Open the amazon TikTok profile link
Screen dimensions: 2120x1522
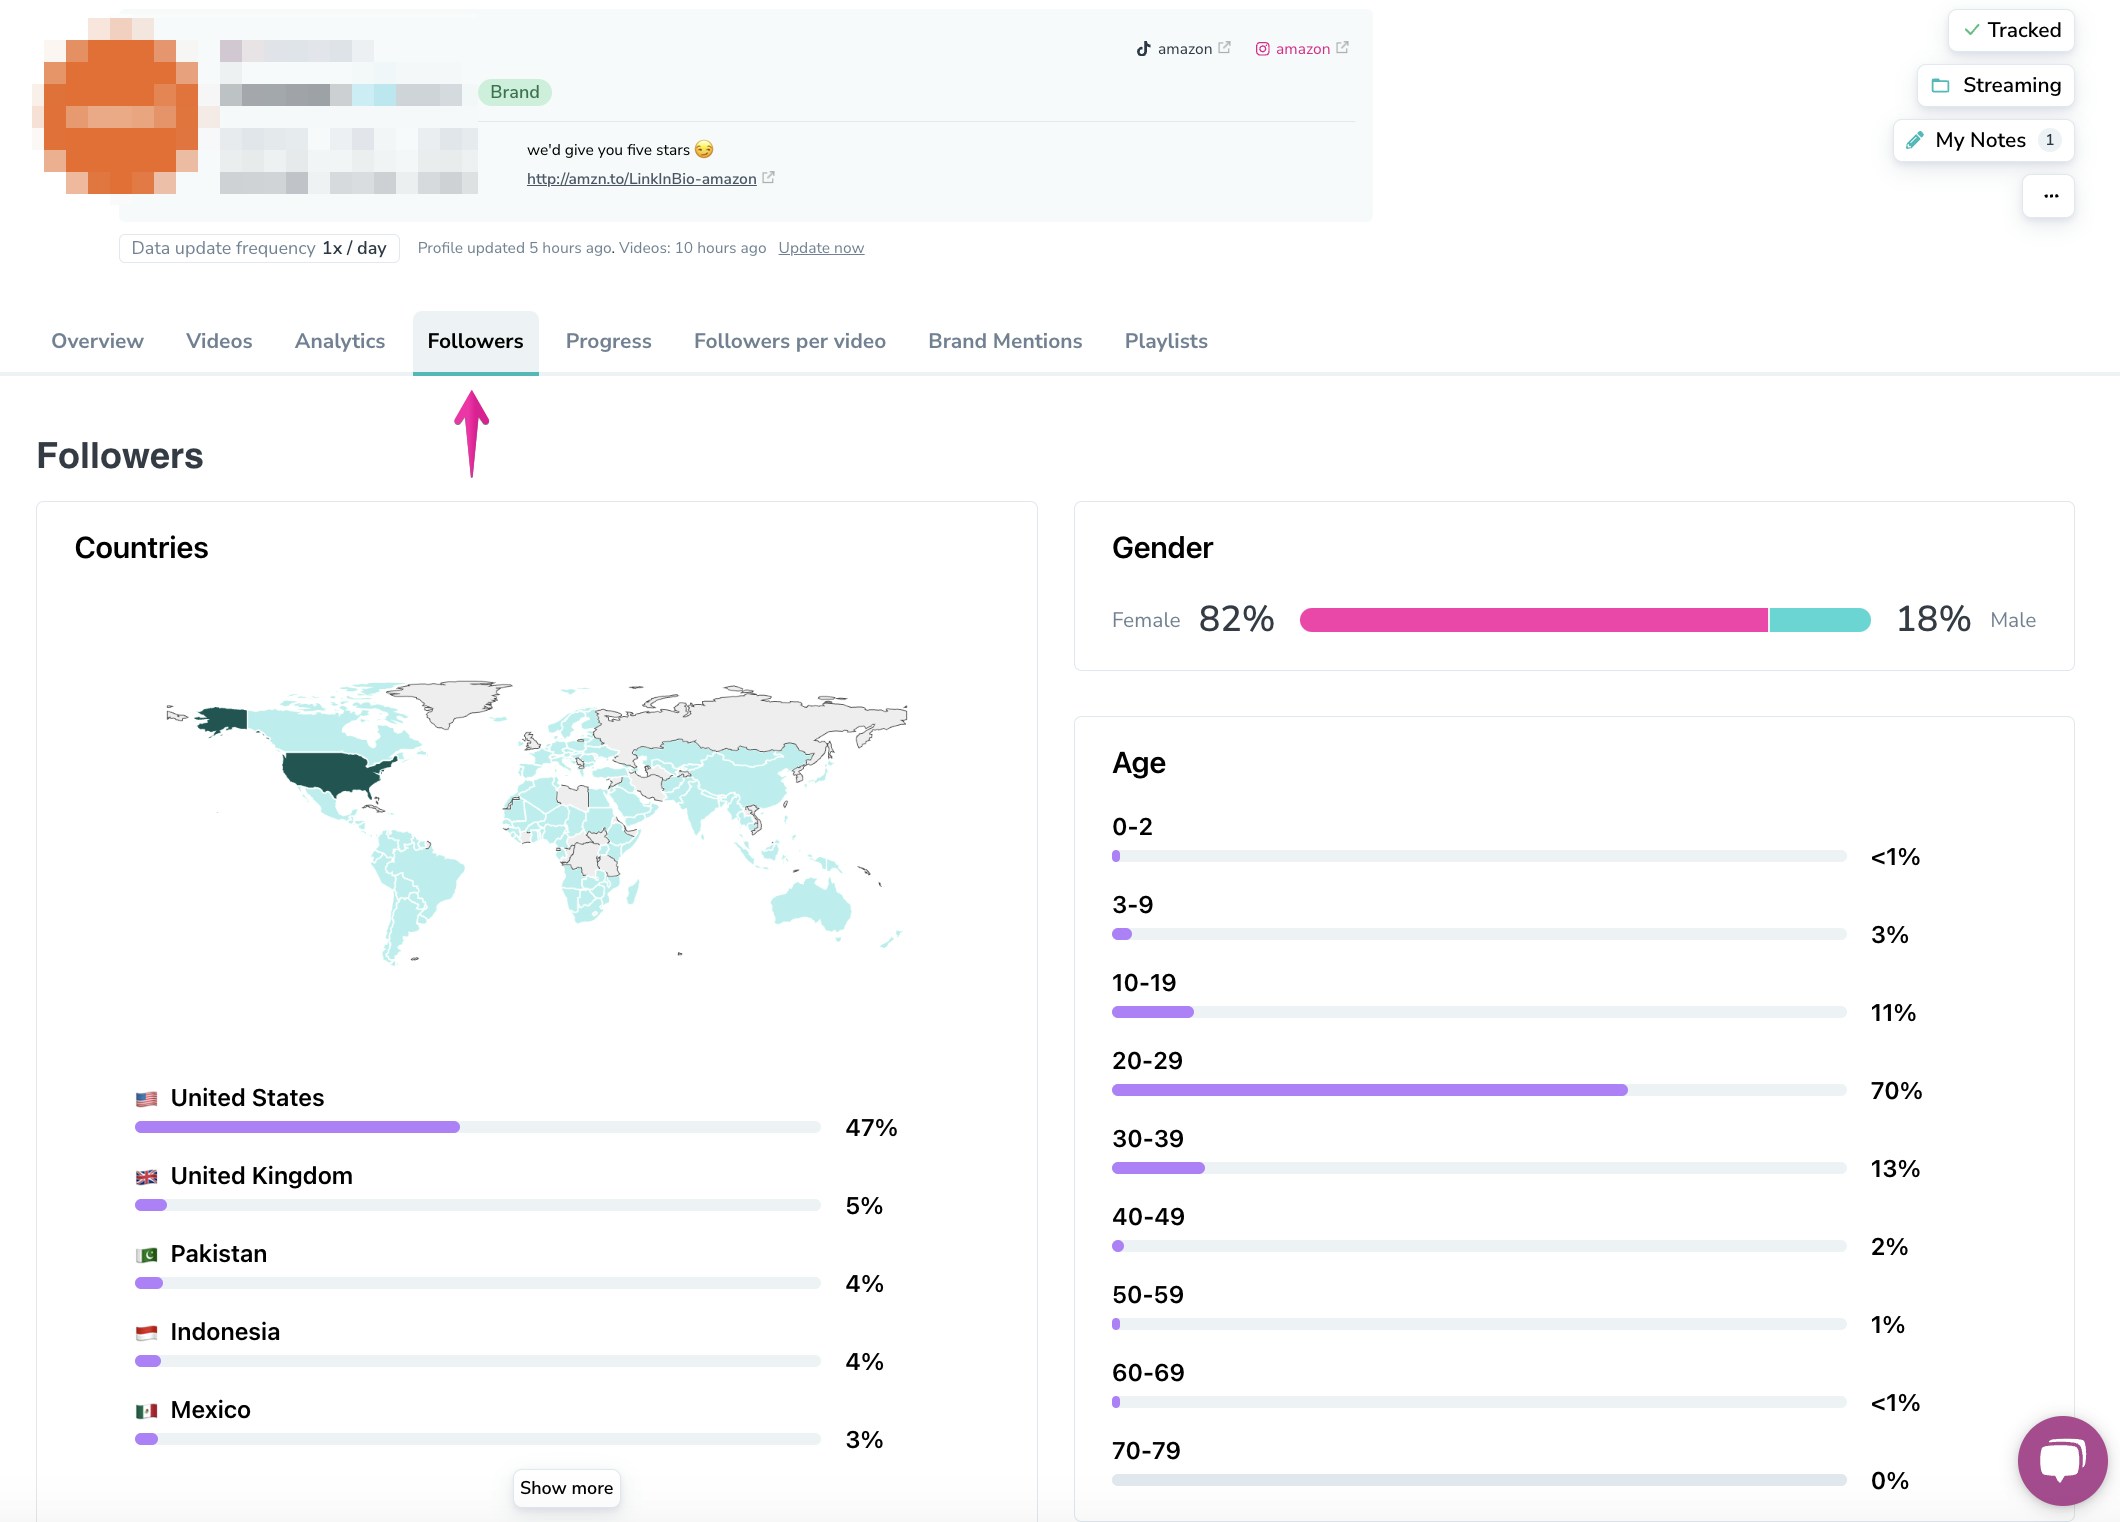click(x=1183, y=48)
